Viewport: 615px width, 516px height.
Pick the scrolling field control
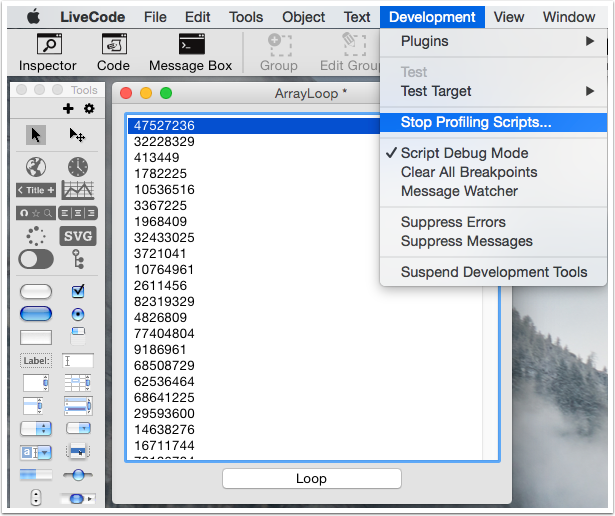[x=36, y=383]
